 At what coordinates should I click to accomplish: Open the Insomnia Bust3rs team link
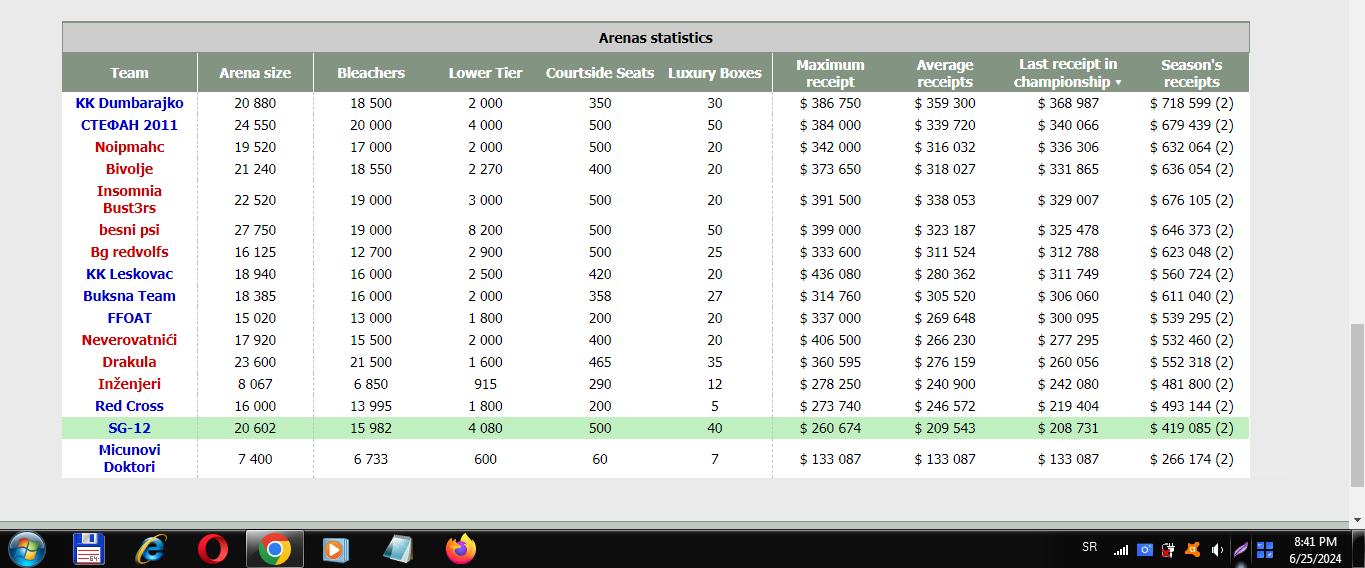(129, 199)
